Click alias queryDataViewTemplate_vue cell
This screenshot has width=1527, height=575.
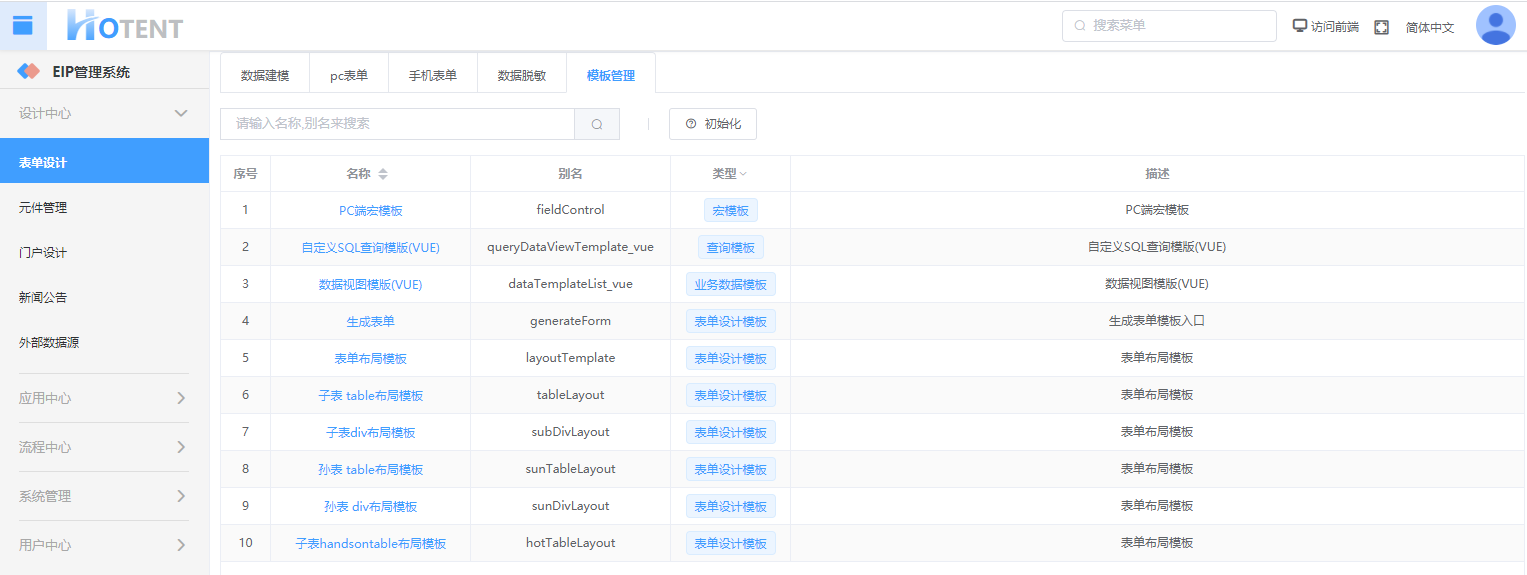tap(571, 247)
